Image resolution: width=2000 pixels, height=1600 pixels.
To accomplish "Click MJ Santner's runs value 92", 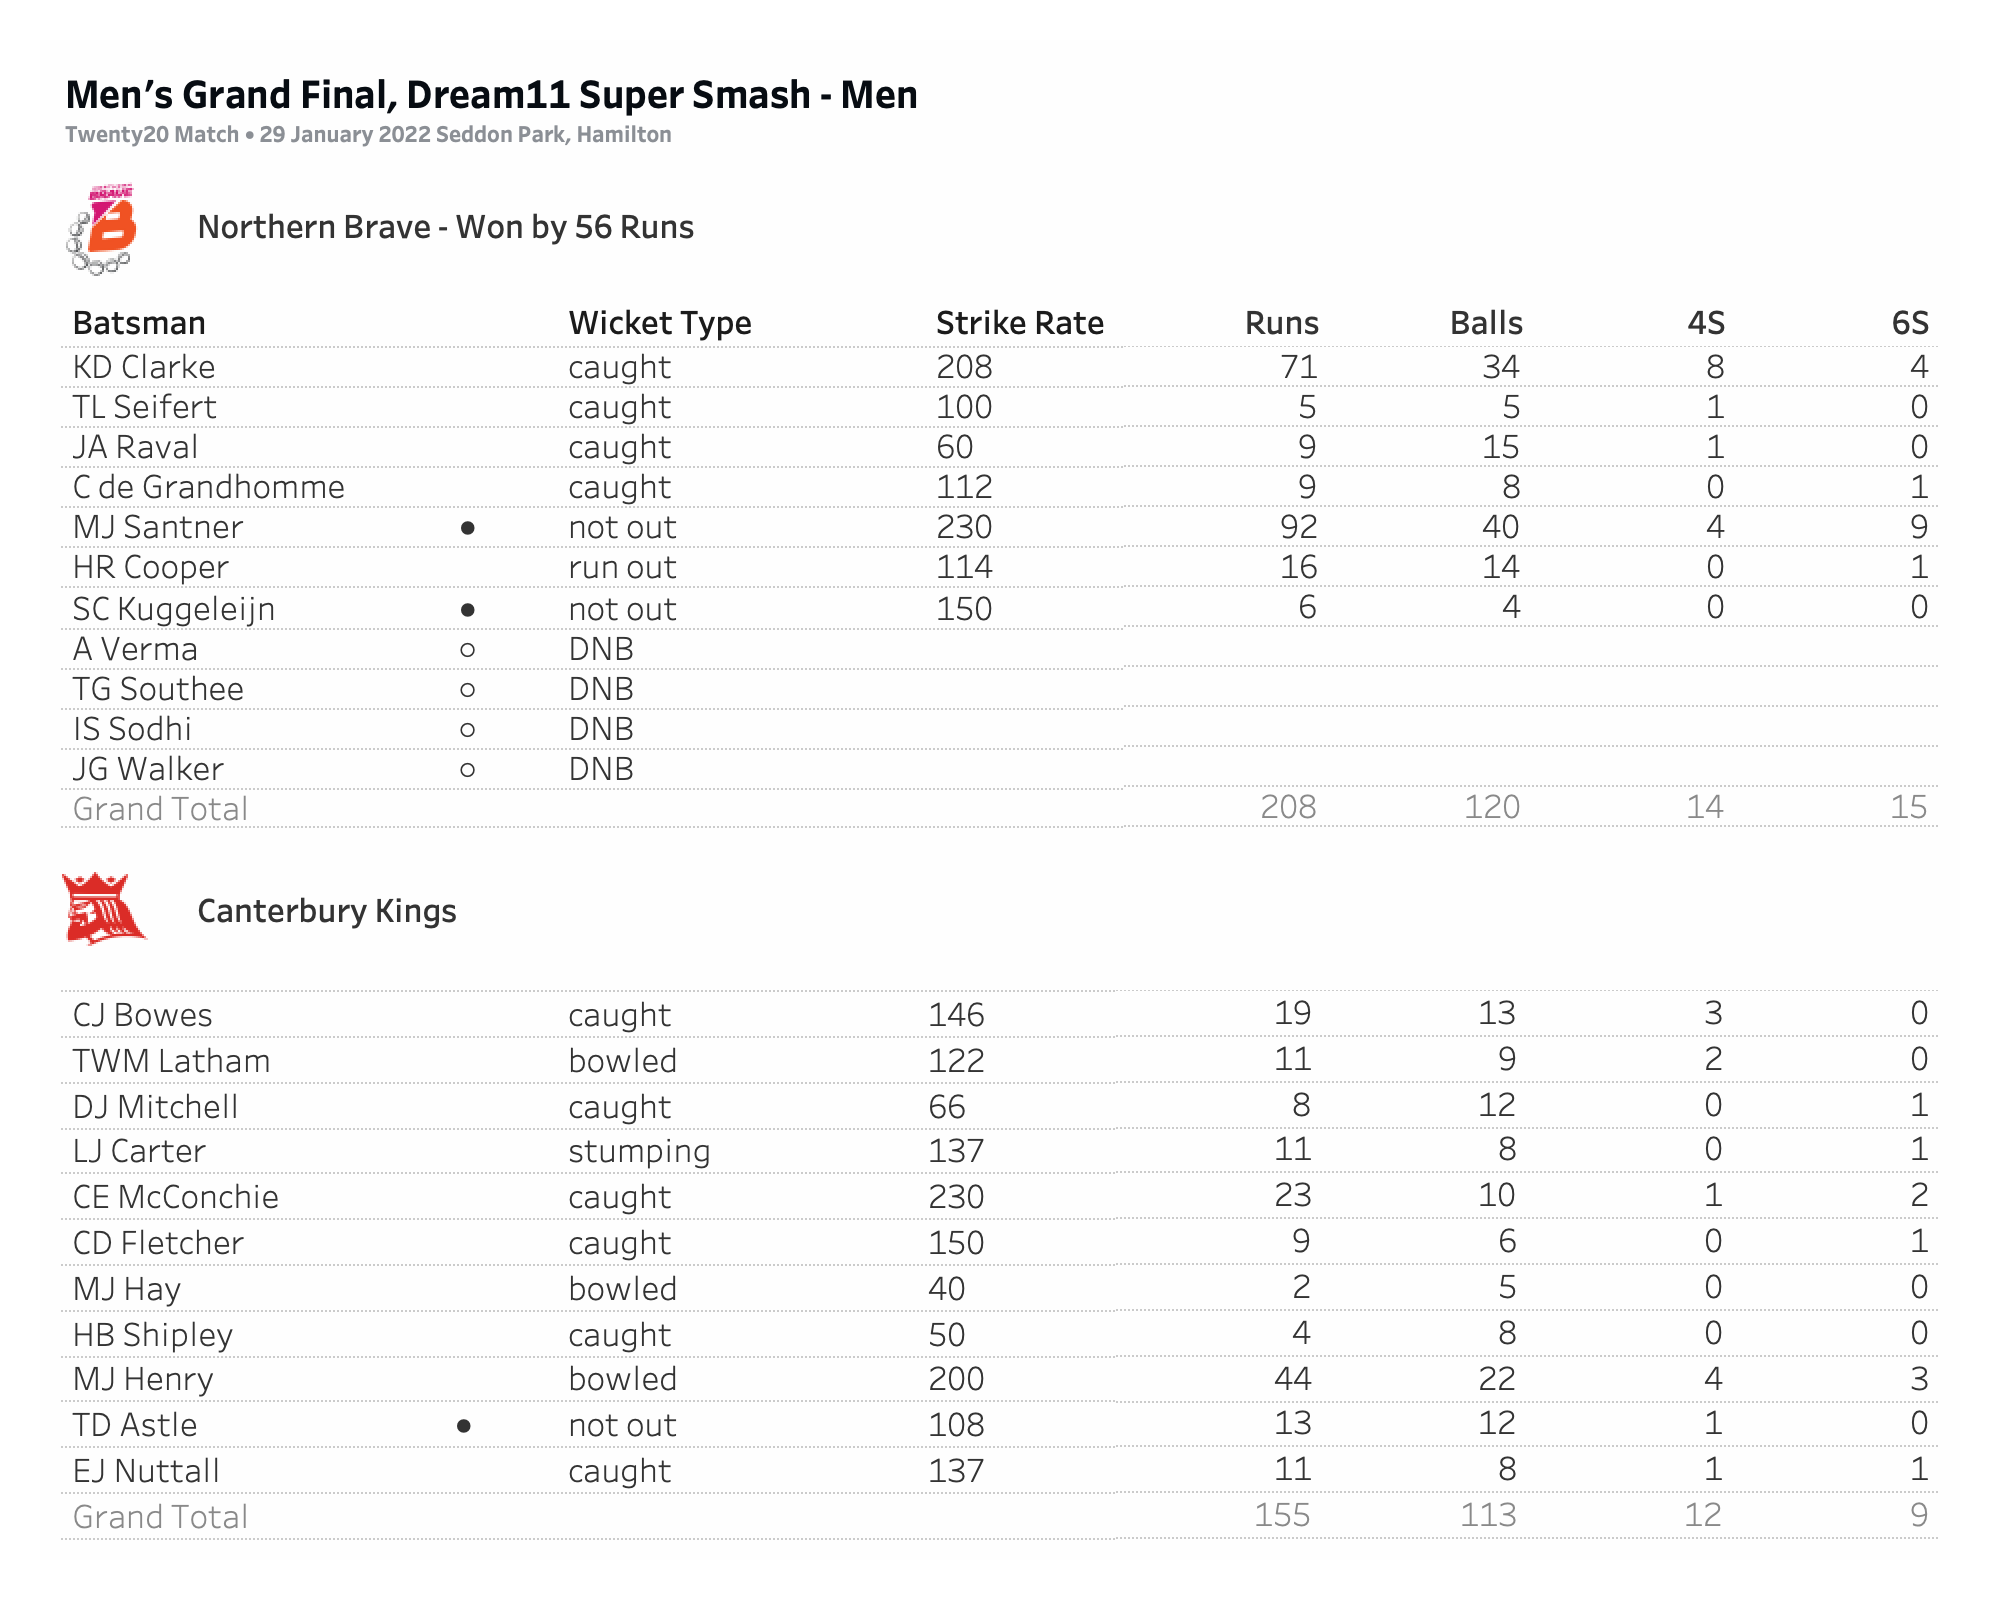I will (x=1298, y=527).
